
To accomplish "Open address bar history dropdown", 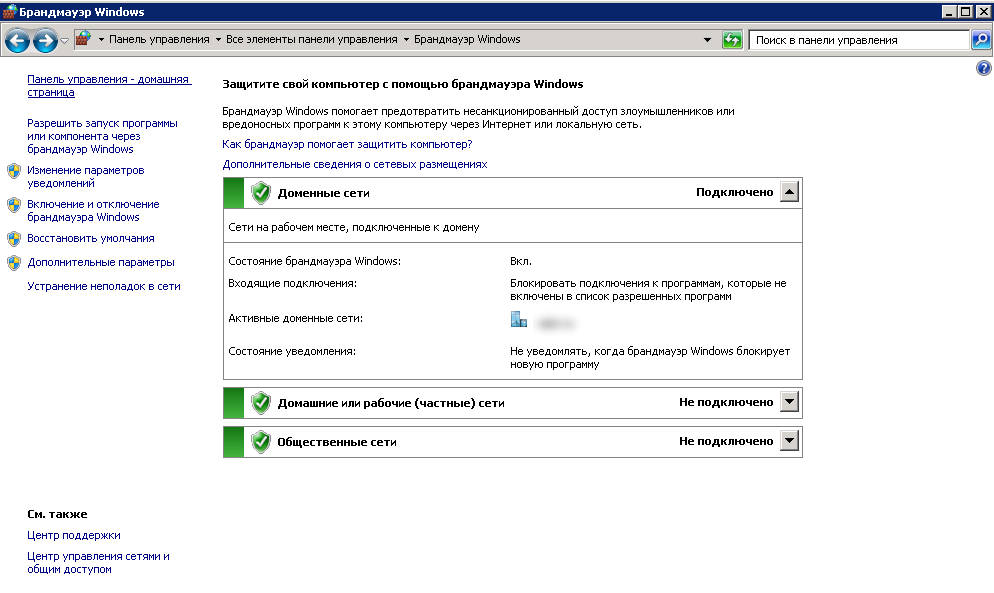I will 707,40.
